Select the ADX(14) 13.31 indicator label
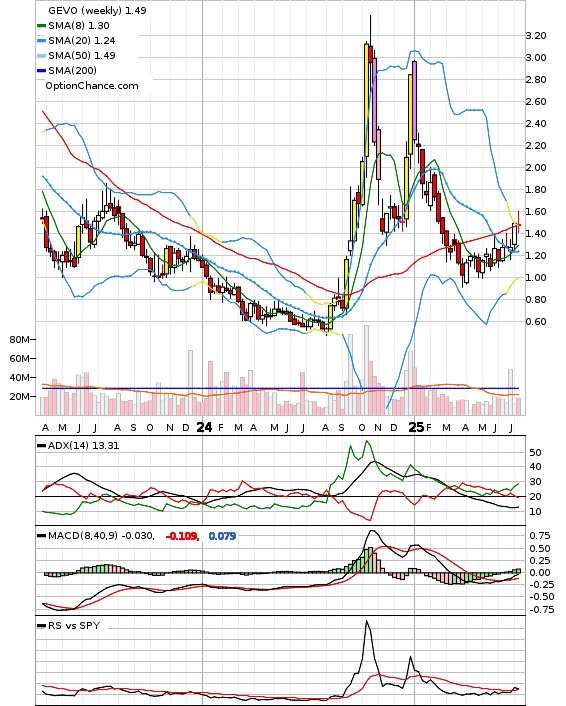The height and width of the screenshot is (706, 566). click(x=83, y=446)
